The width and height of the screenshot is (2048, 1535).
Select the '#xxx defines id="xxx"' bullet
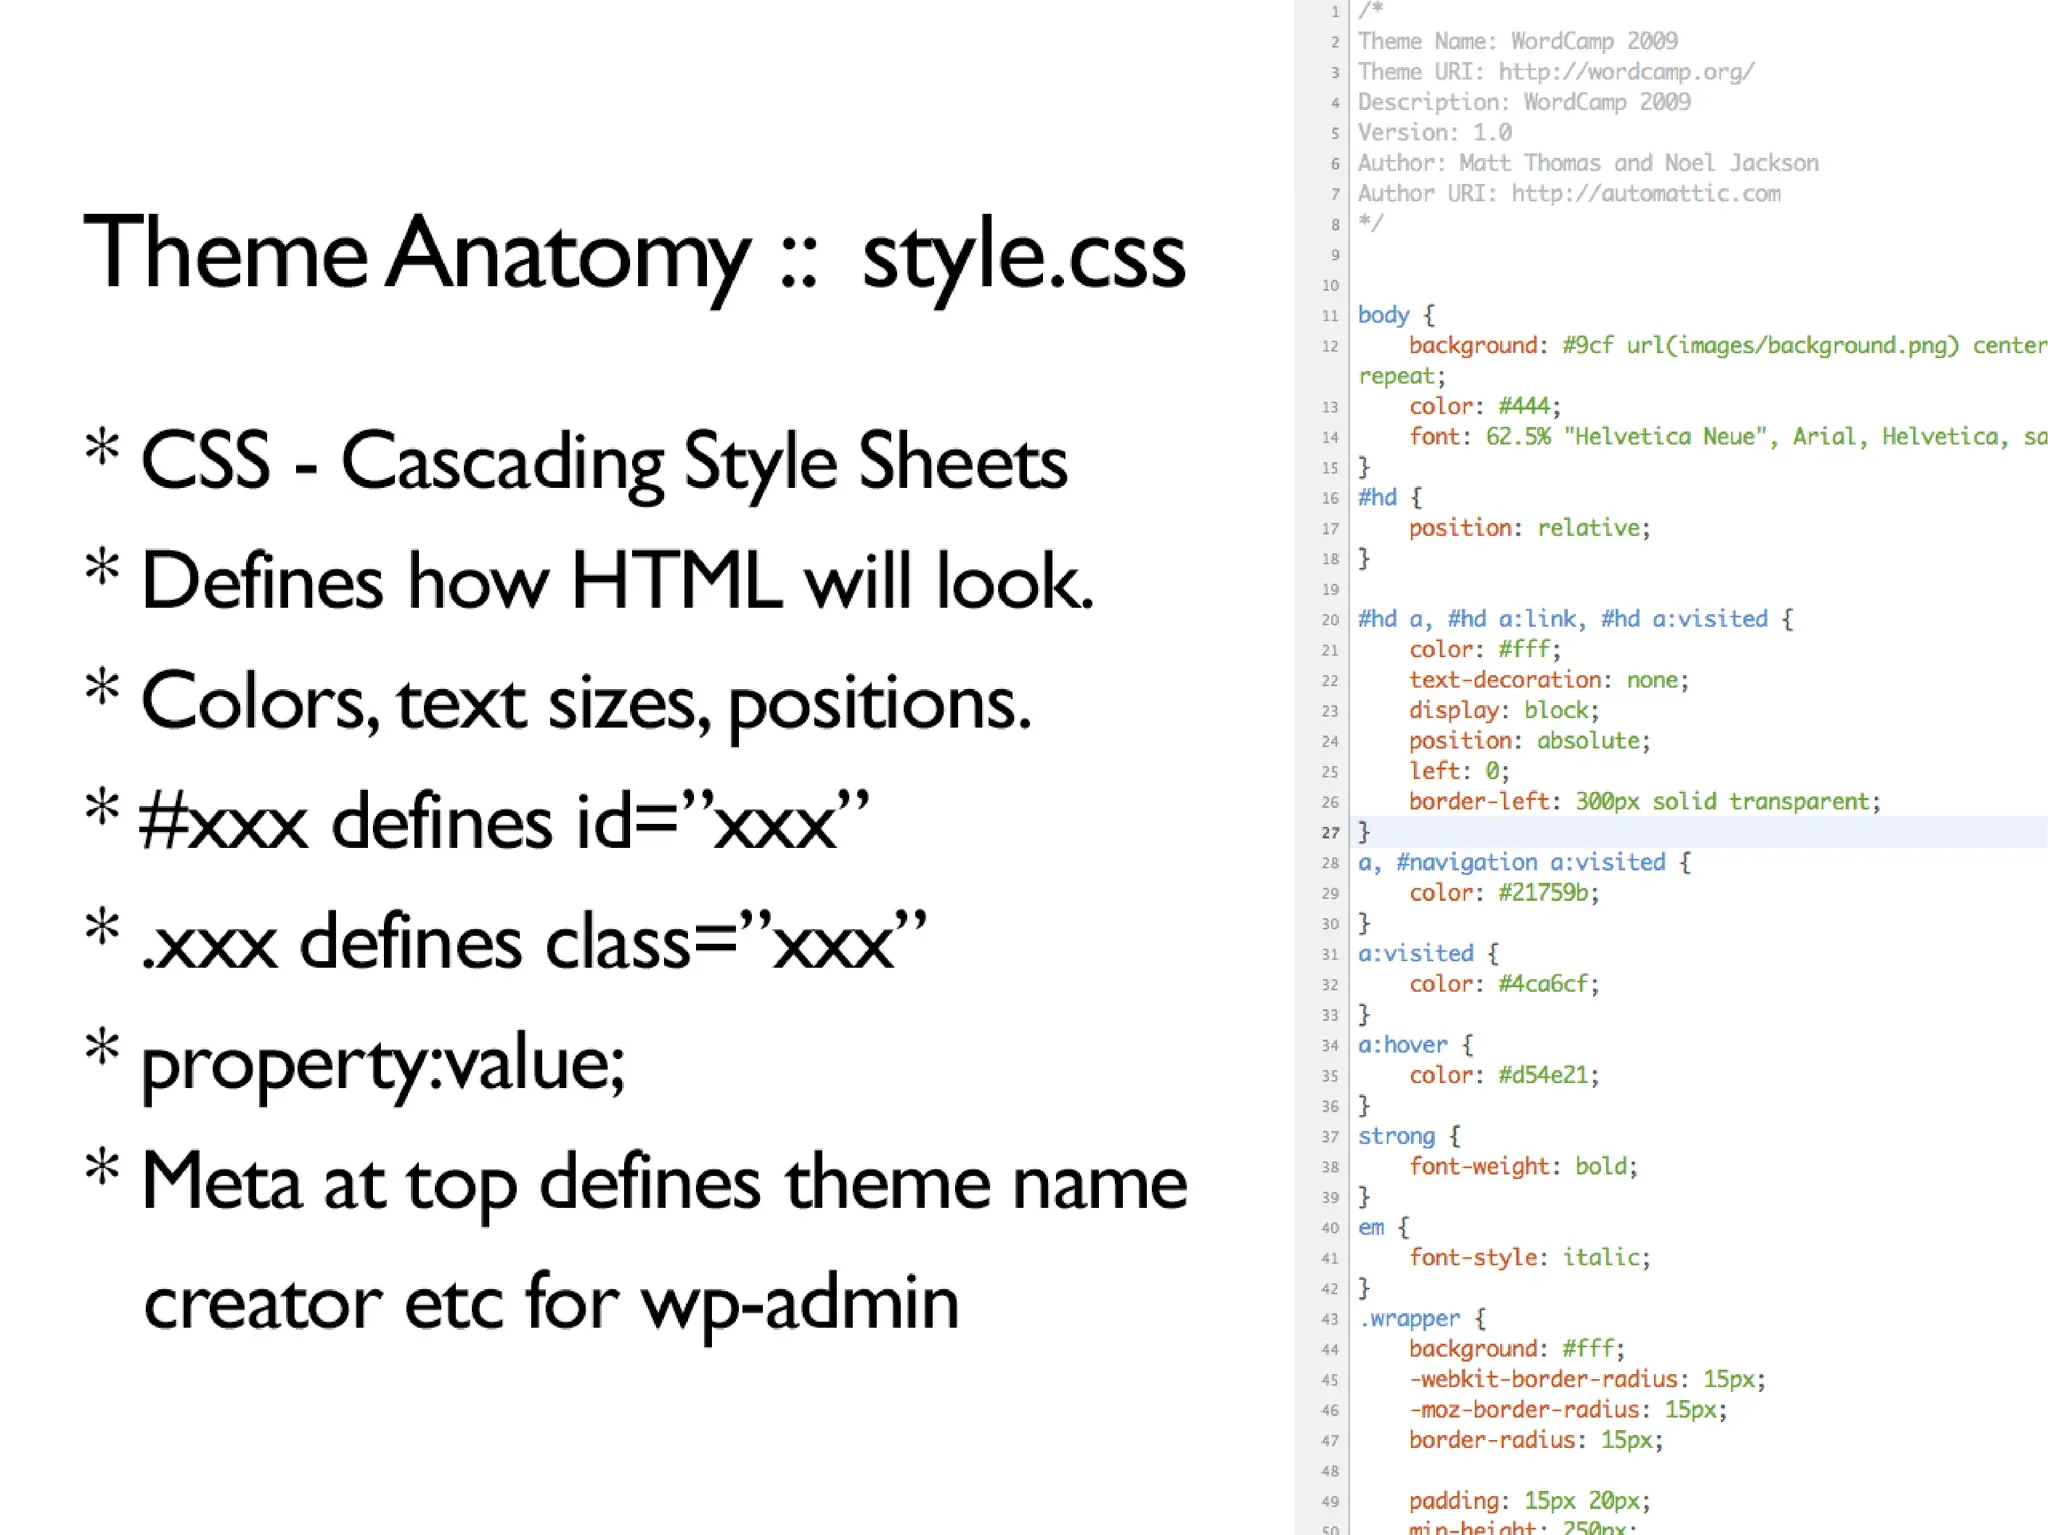504,822
